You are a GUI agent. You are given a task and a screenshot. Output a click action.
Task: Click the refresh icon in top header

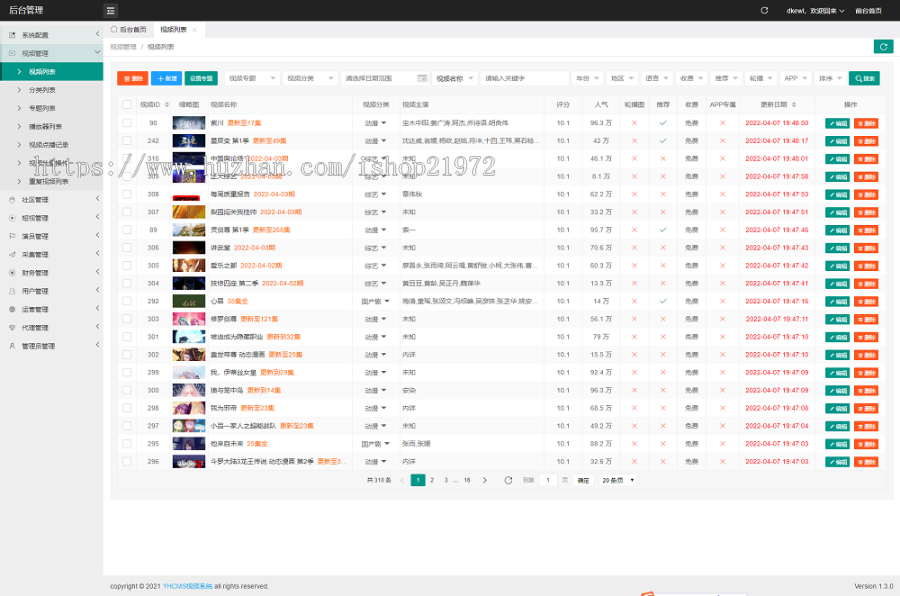[x=764, y=10]
